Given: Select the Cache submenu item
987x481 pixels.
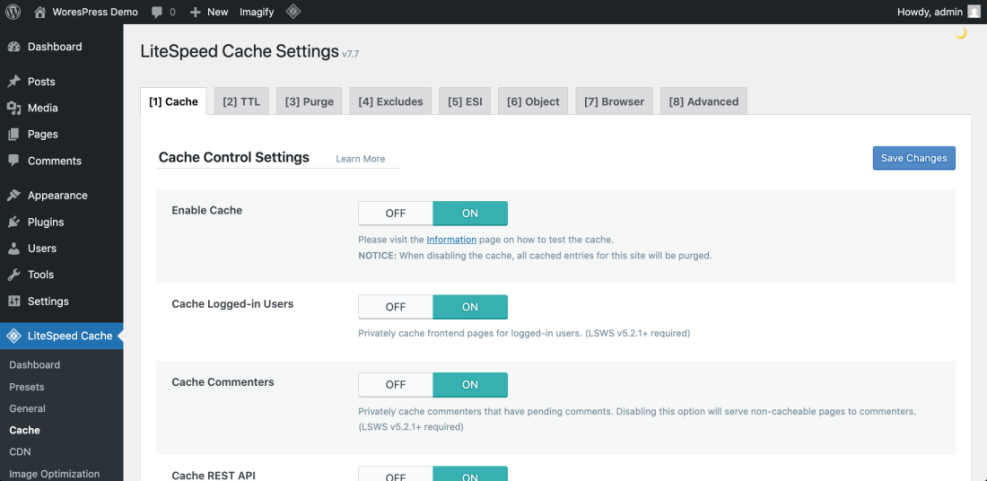Looking at the screenshot, I should (x=25, y=431).
